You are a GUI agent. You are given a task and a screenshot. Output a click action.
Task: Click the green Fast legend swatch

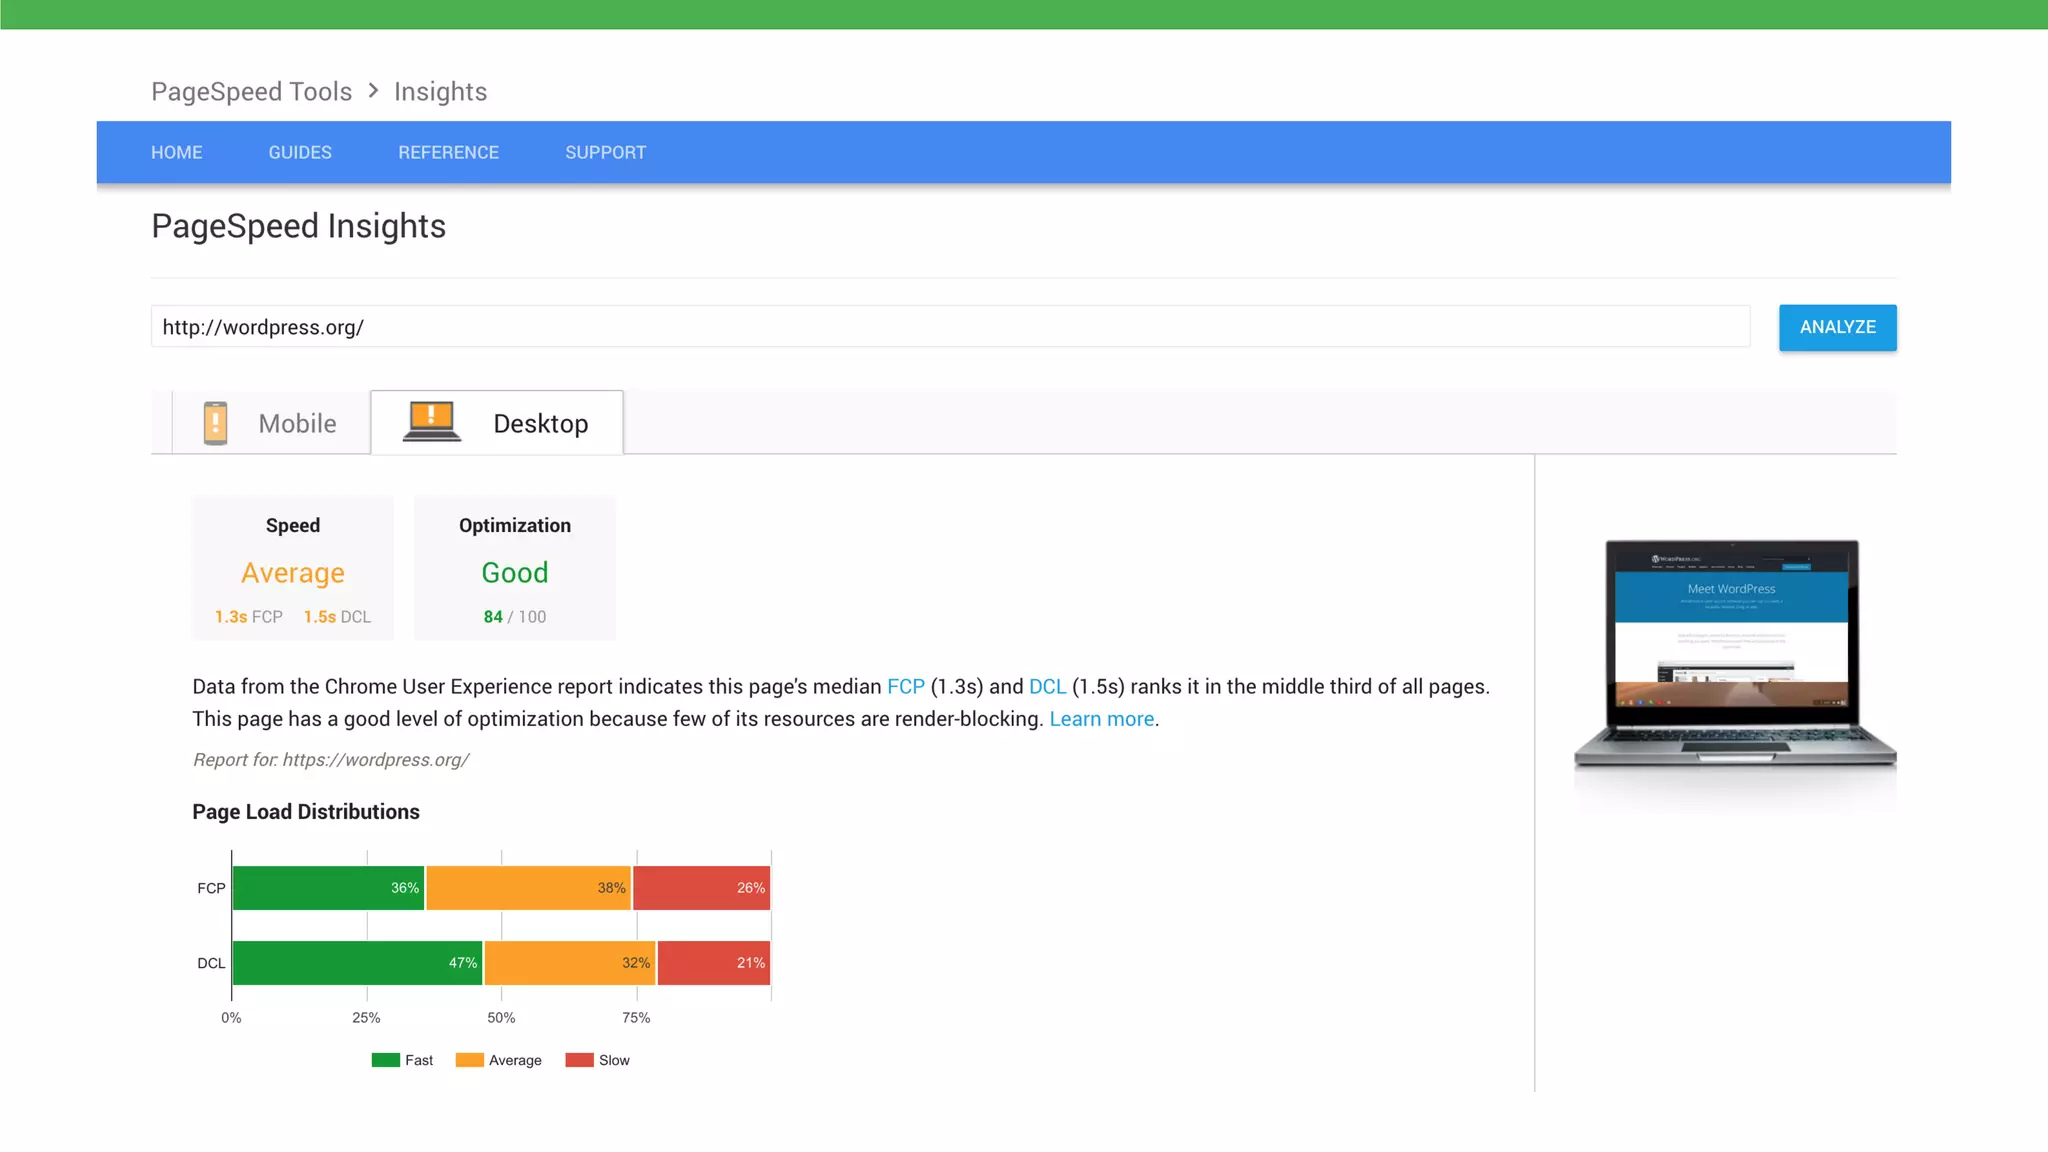[x=385, y=1060]
